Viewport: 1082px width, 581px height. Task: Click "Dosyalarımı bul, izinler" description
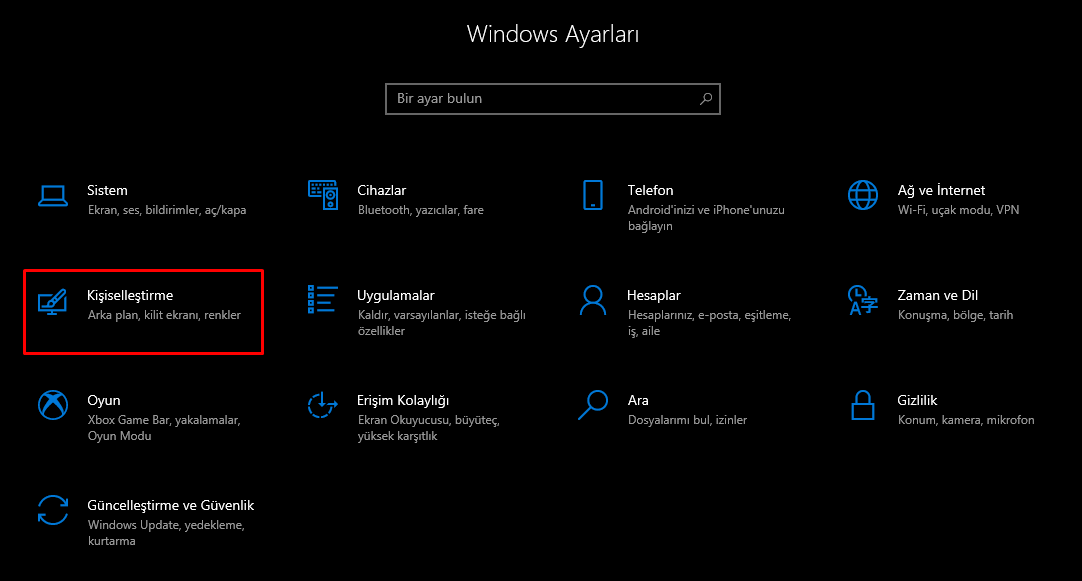(x=687, y=420)
